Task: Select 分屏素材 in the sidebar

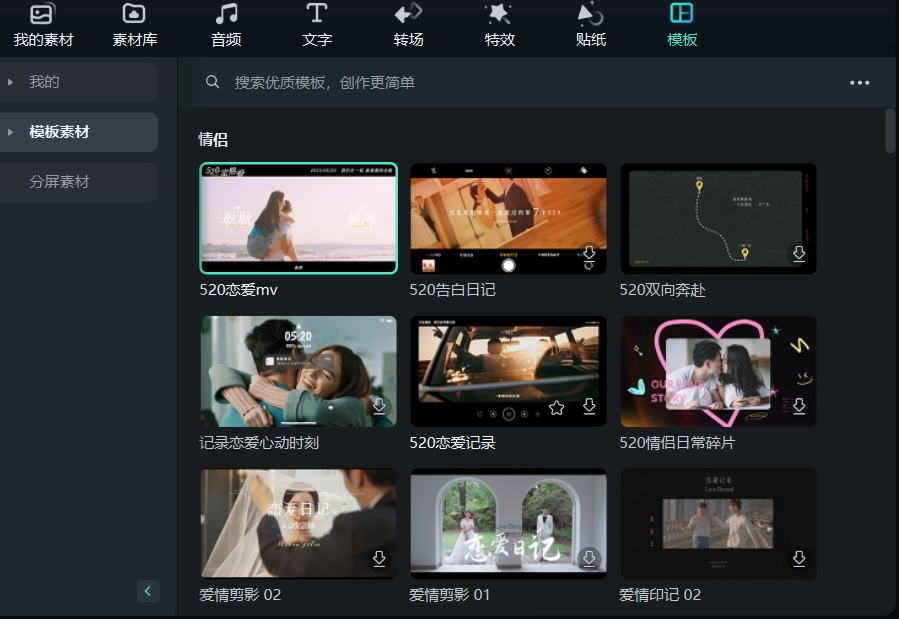Action: point(59,182)
